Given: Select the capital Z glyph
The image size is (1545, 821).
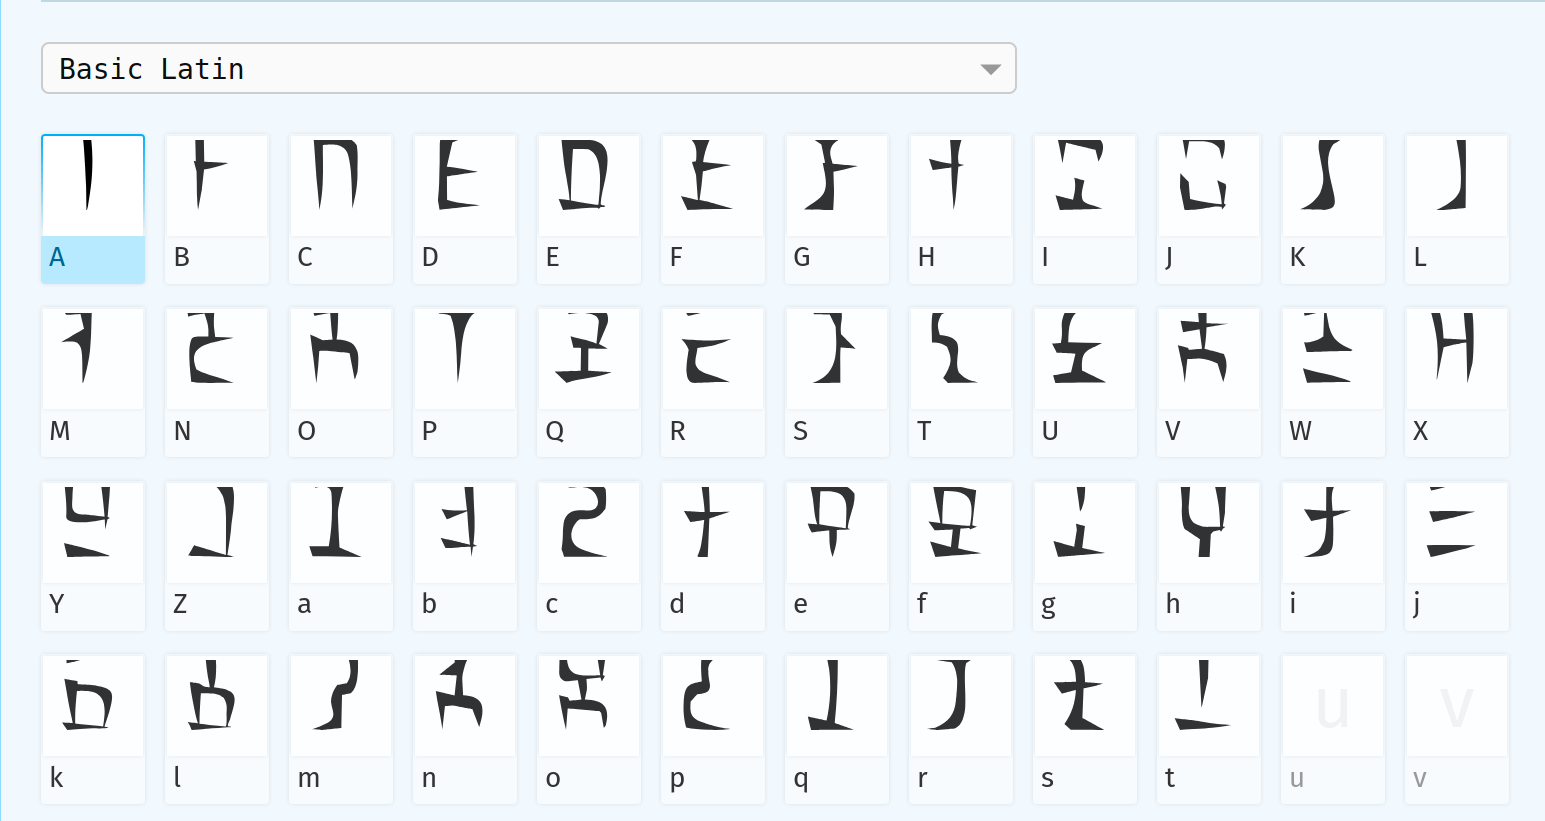Looking at the screenshot, I should (217, 532).
